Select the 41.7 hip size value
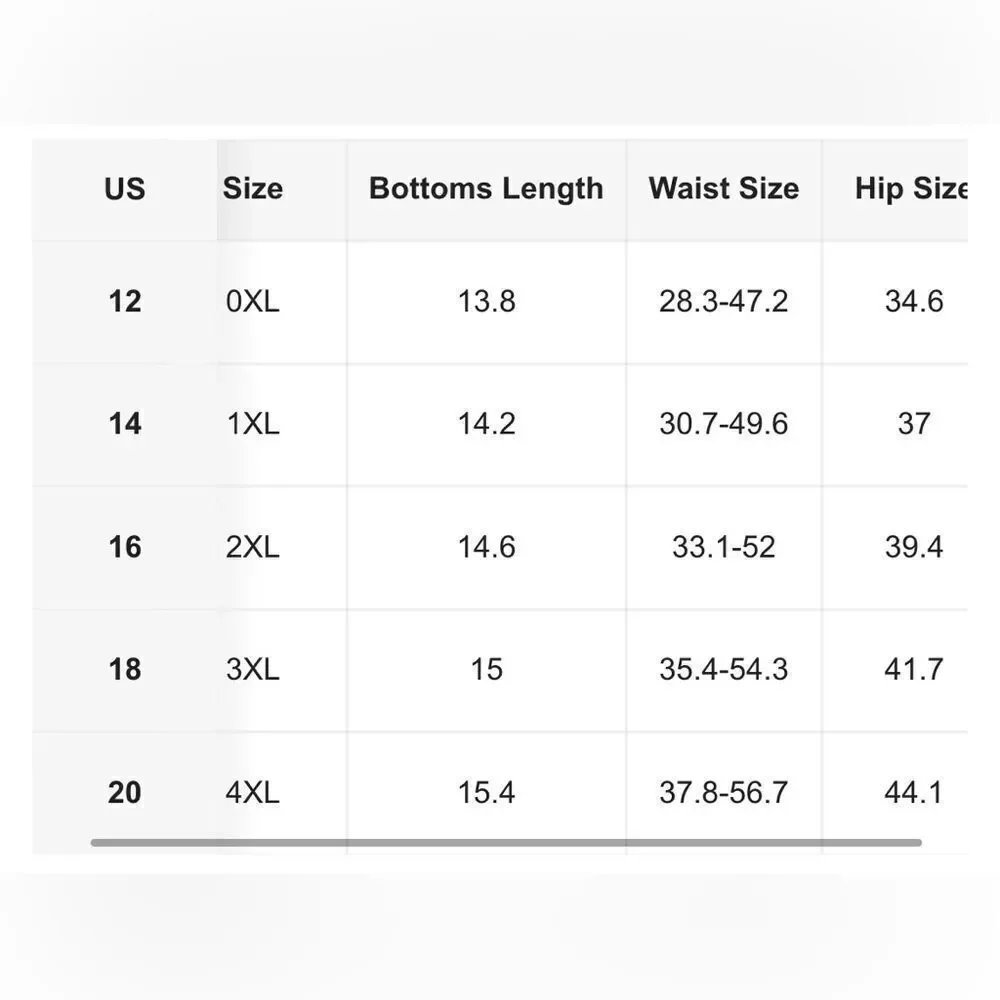1000x1000 pixels. click(x=914, y=669)
